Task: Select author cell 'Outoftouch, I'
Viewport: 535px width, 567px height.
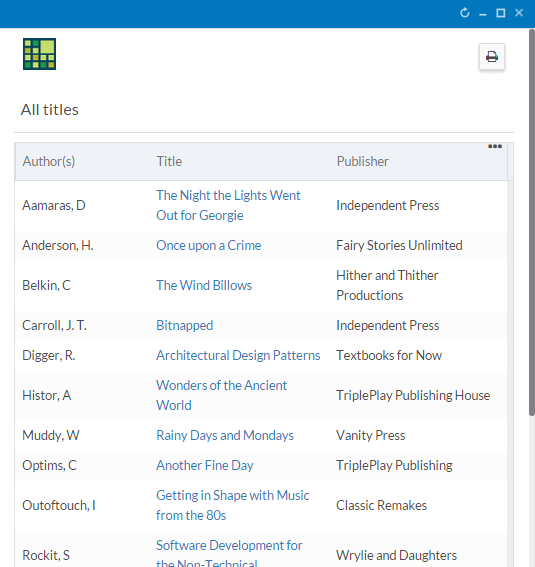Action: click(59, 505)
